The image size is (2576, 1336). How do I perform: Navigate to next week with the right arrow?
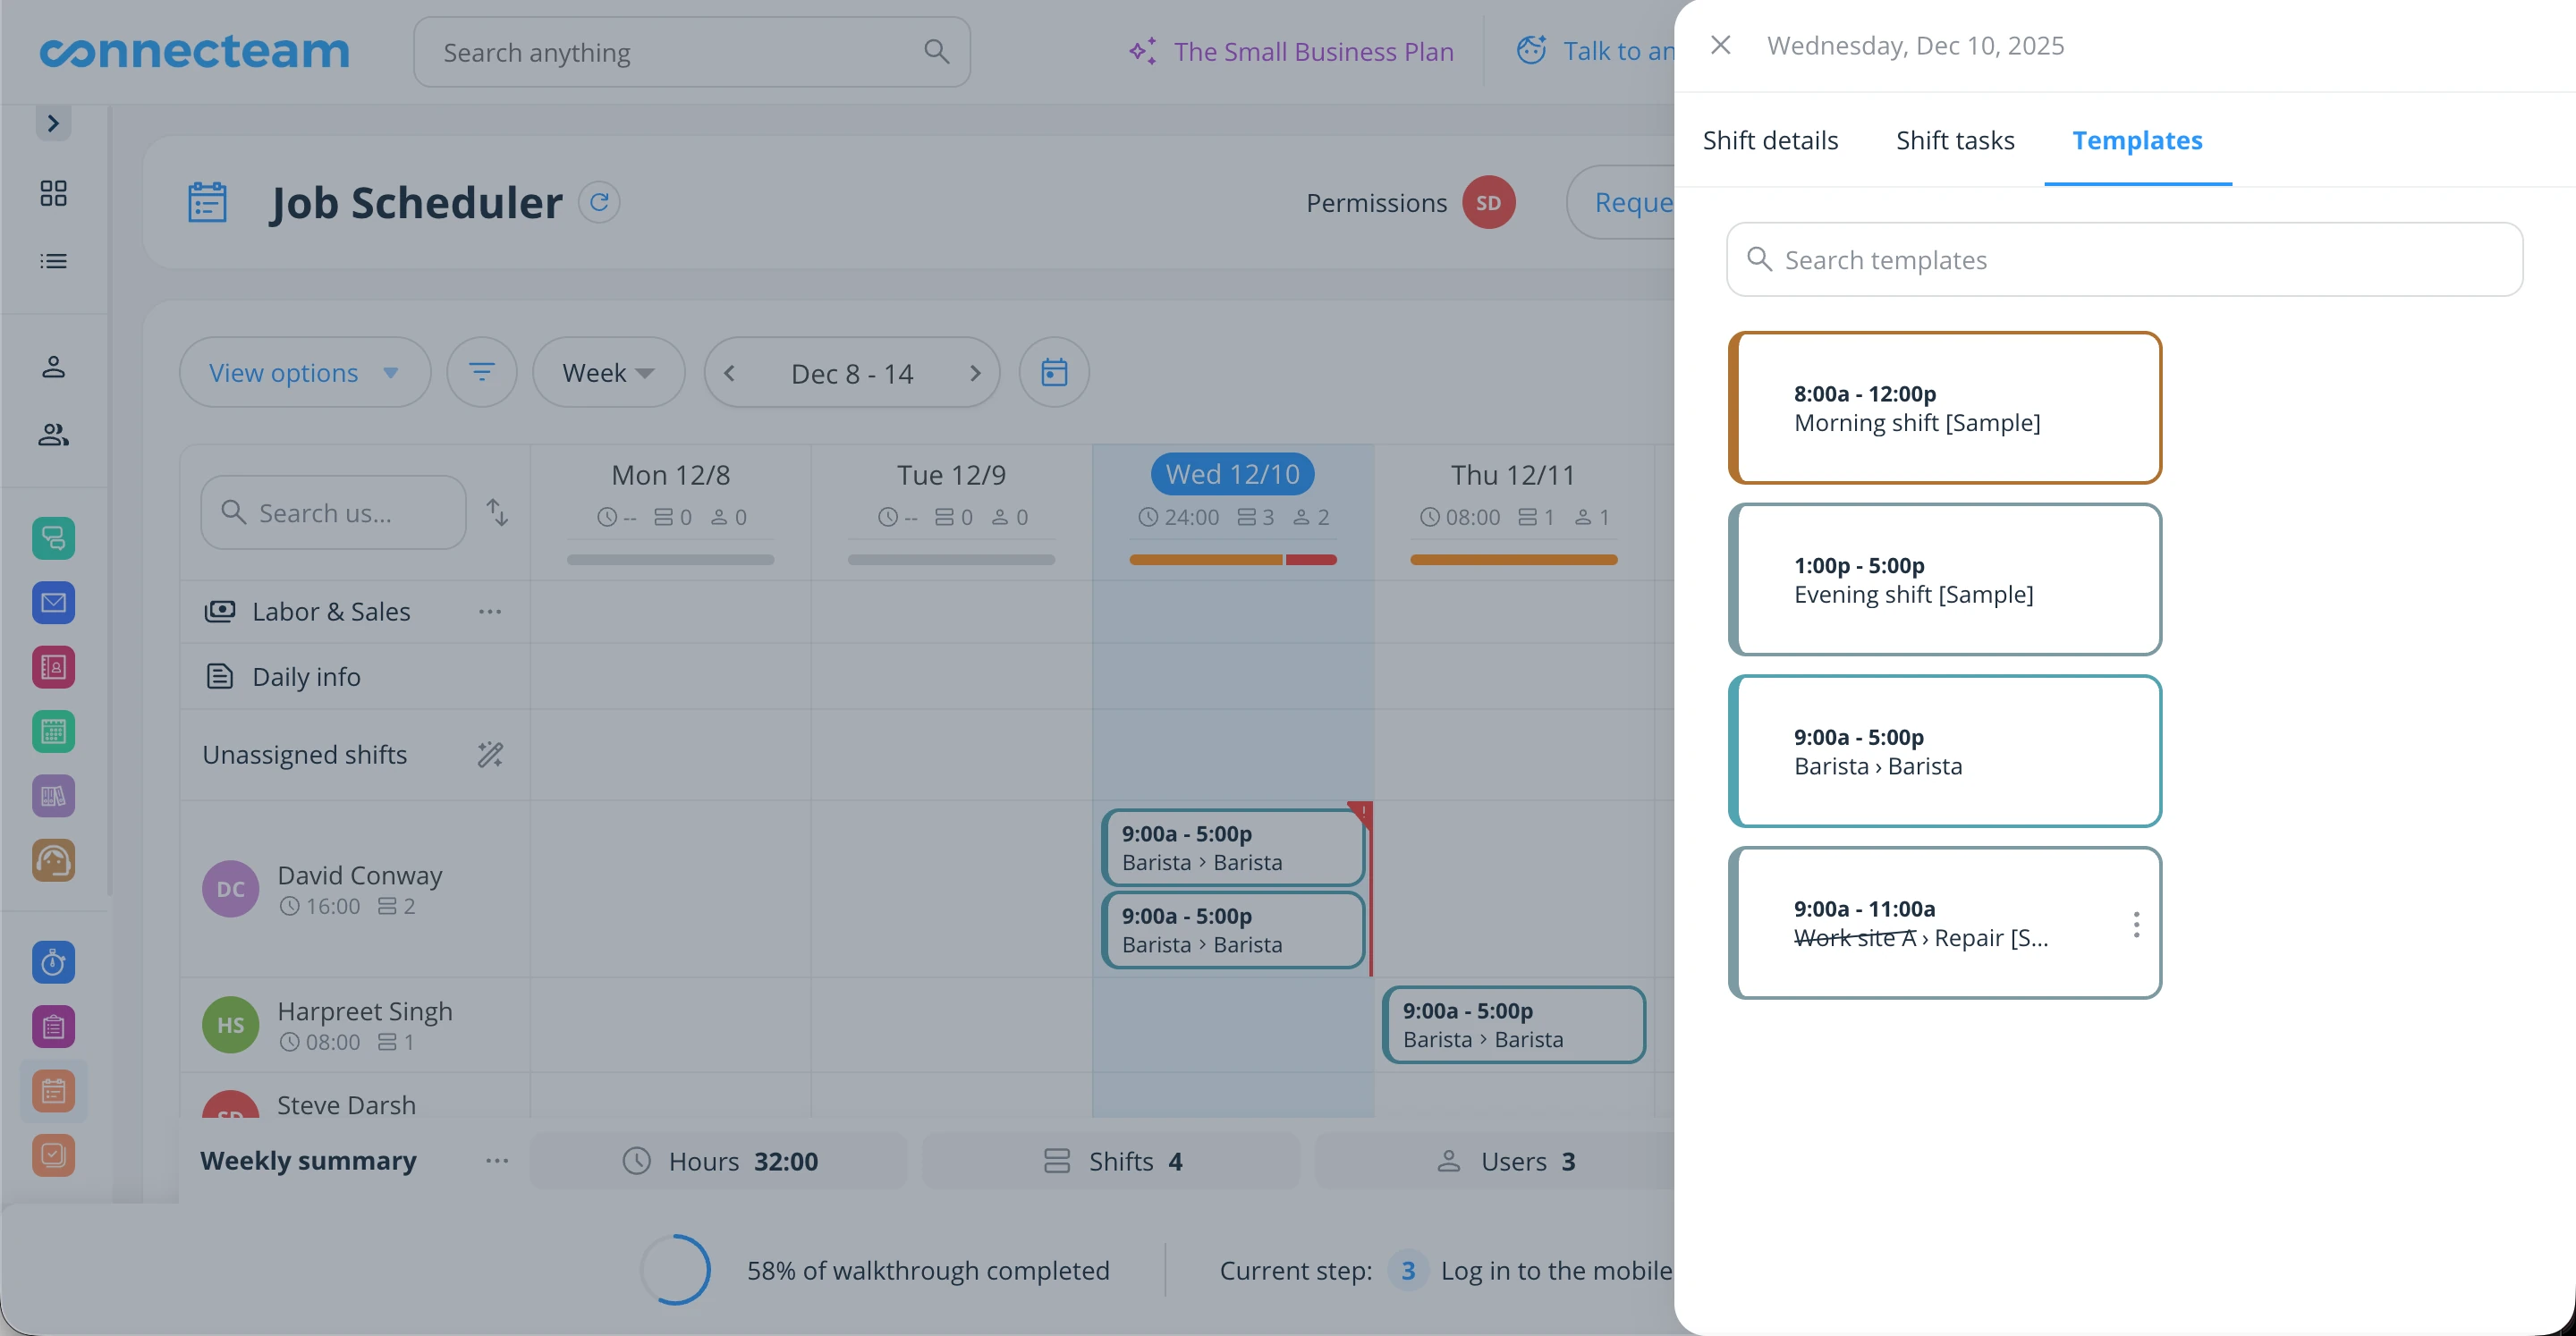coord(975,372)
